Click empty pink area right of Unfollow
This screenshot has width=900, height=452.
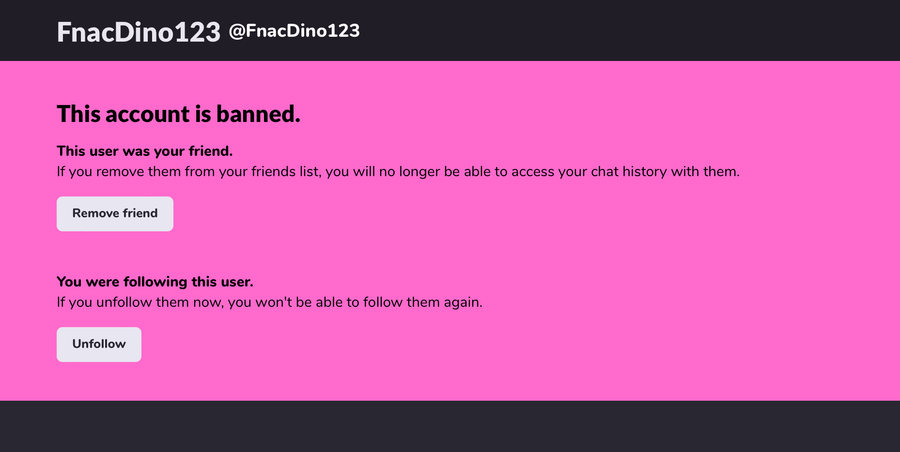500,344
